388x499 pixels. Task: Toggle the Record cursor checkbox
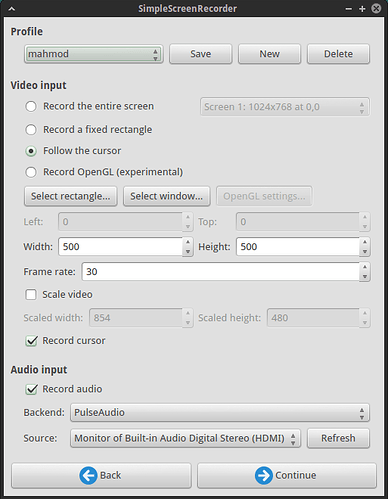pyautogui.click(x=31, y=341)
